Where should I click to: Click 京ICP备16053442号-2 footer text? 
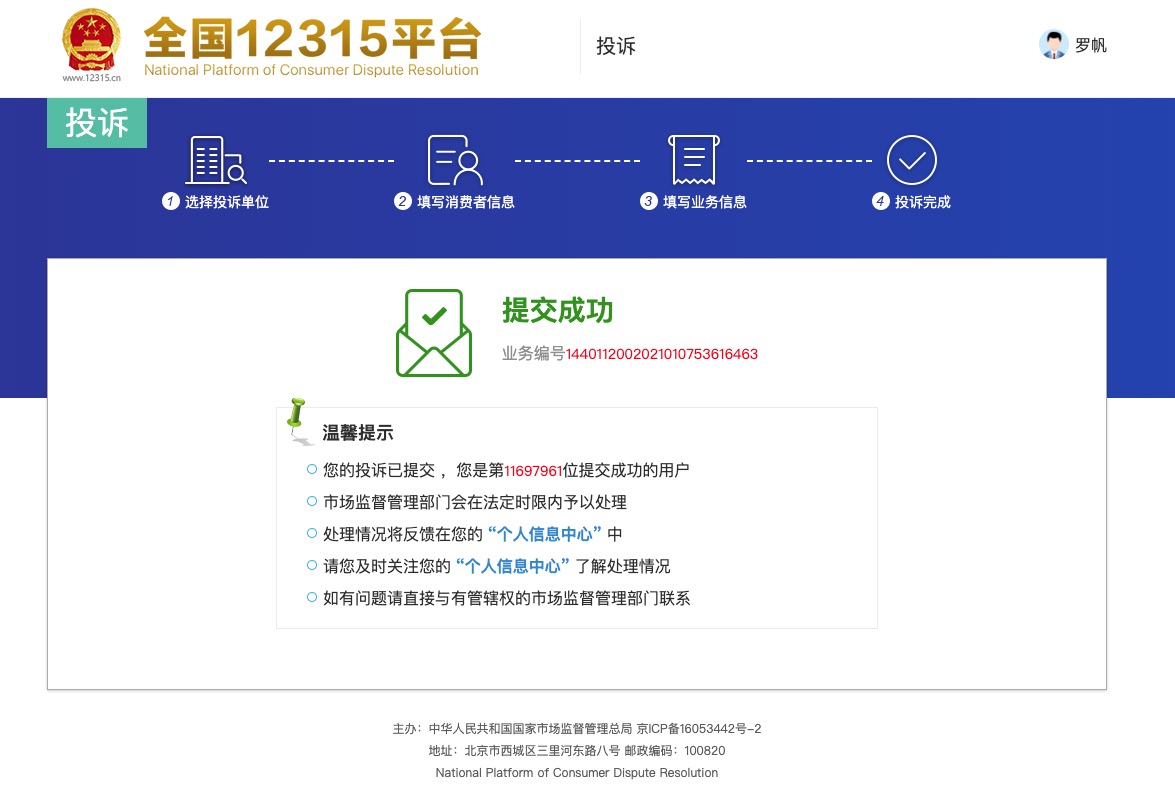(698, 729)
